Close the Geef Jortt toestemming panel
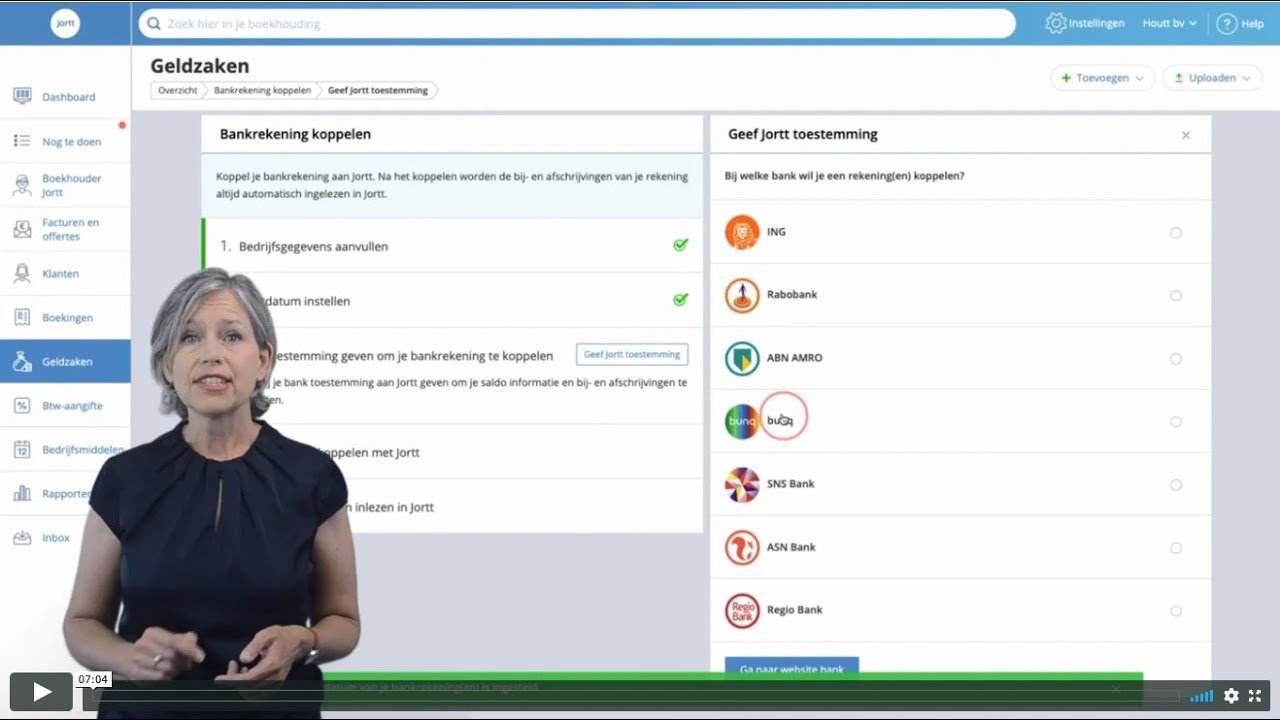This screenshot has height=720, width=1280. [x=1186, y=135]
